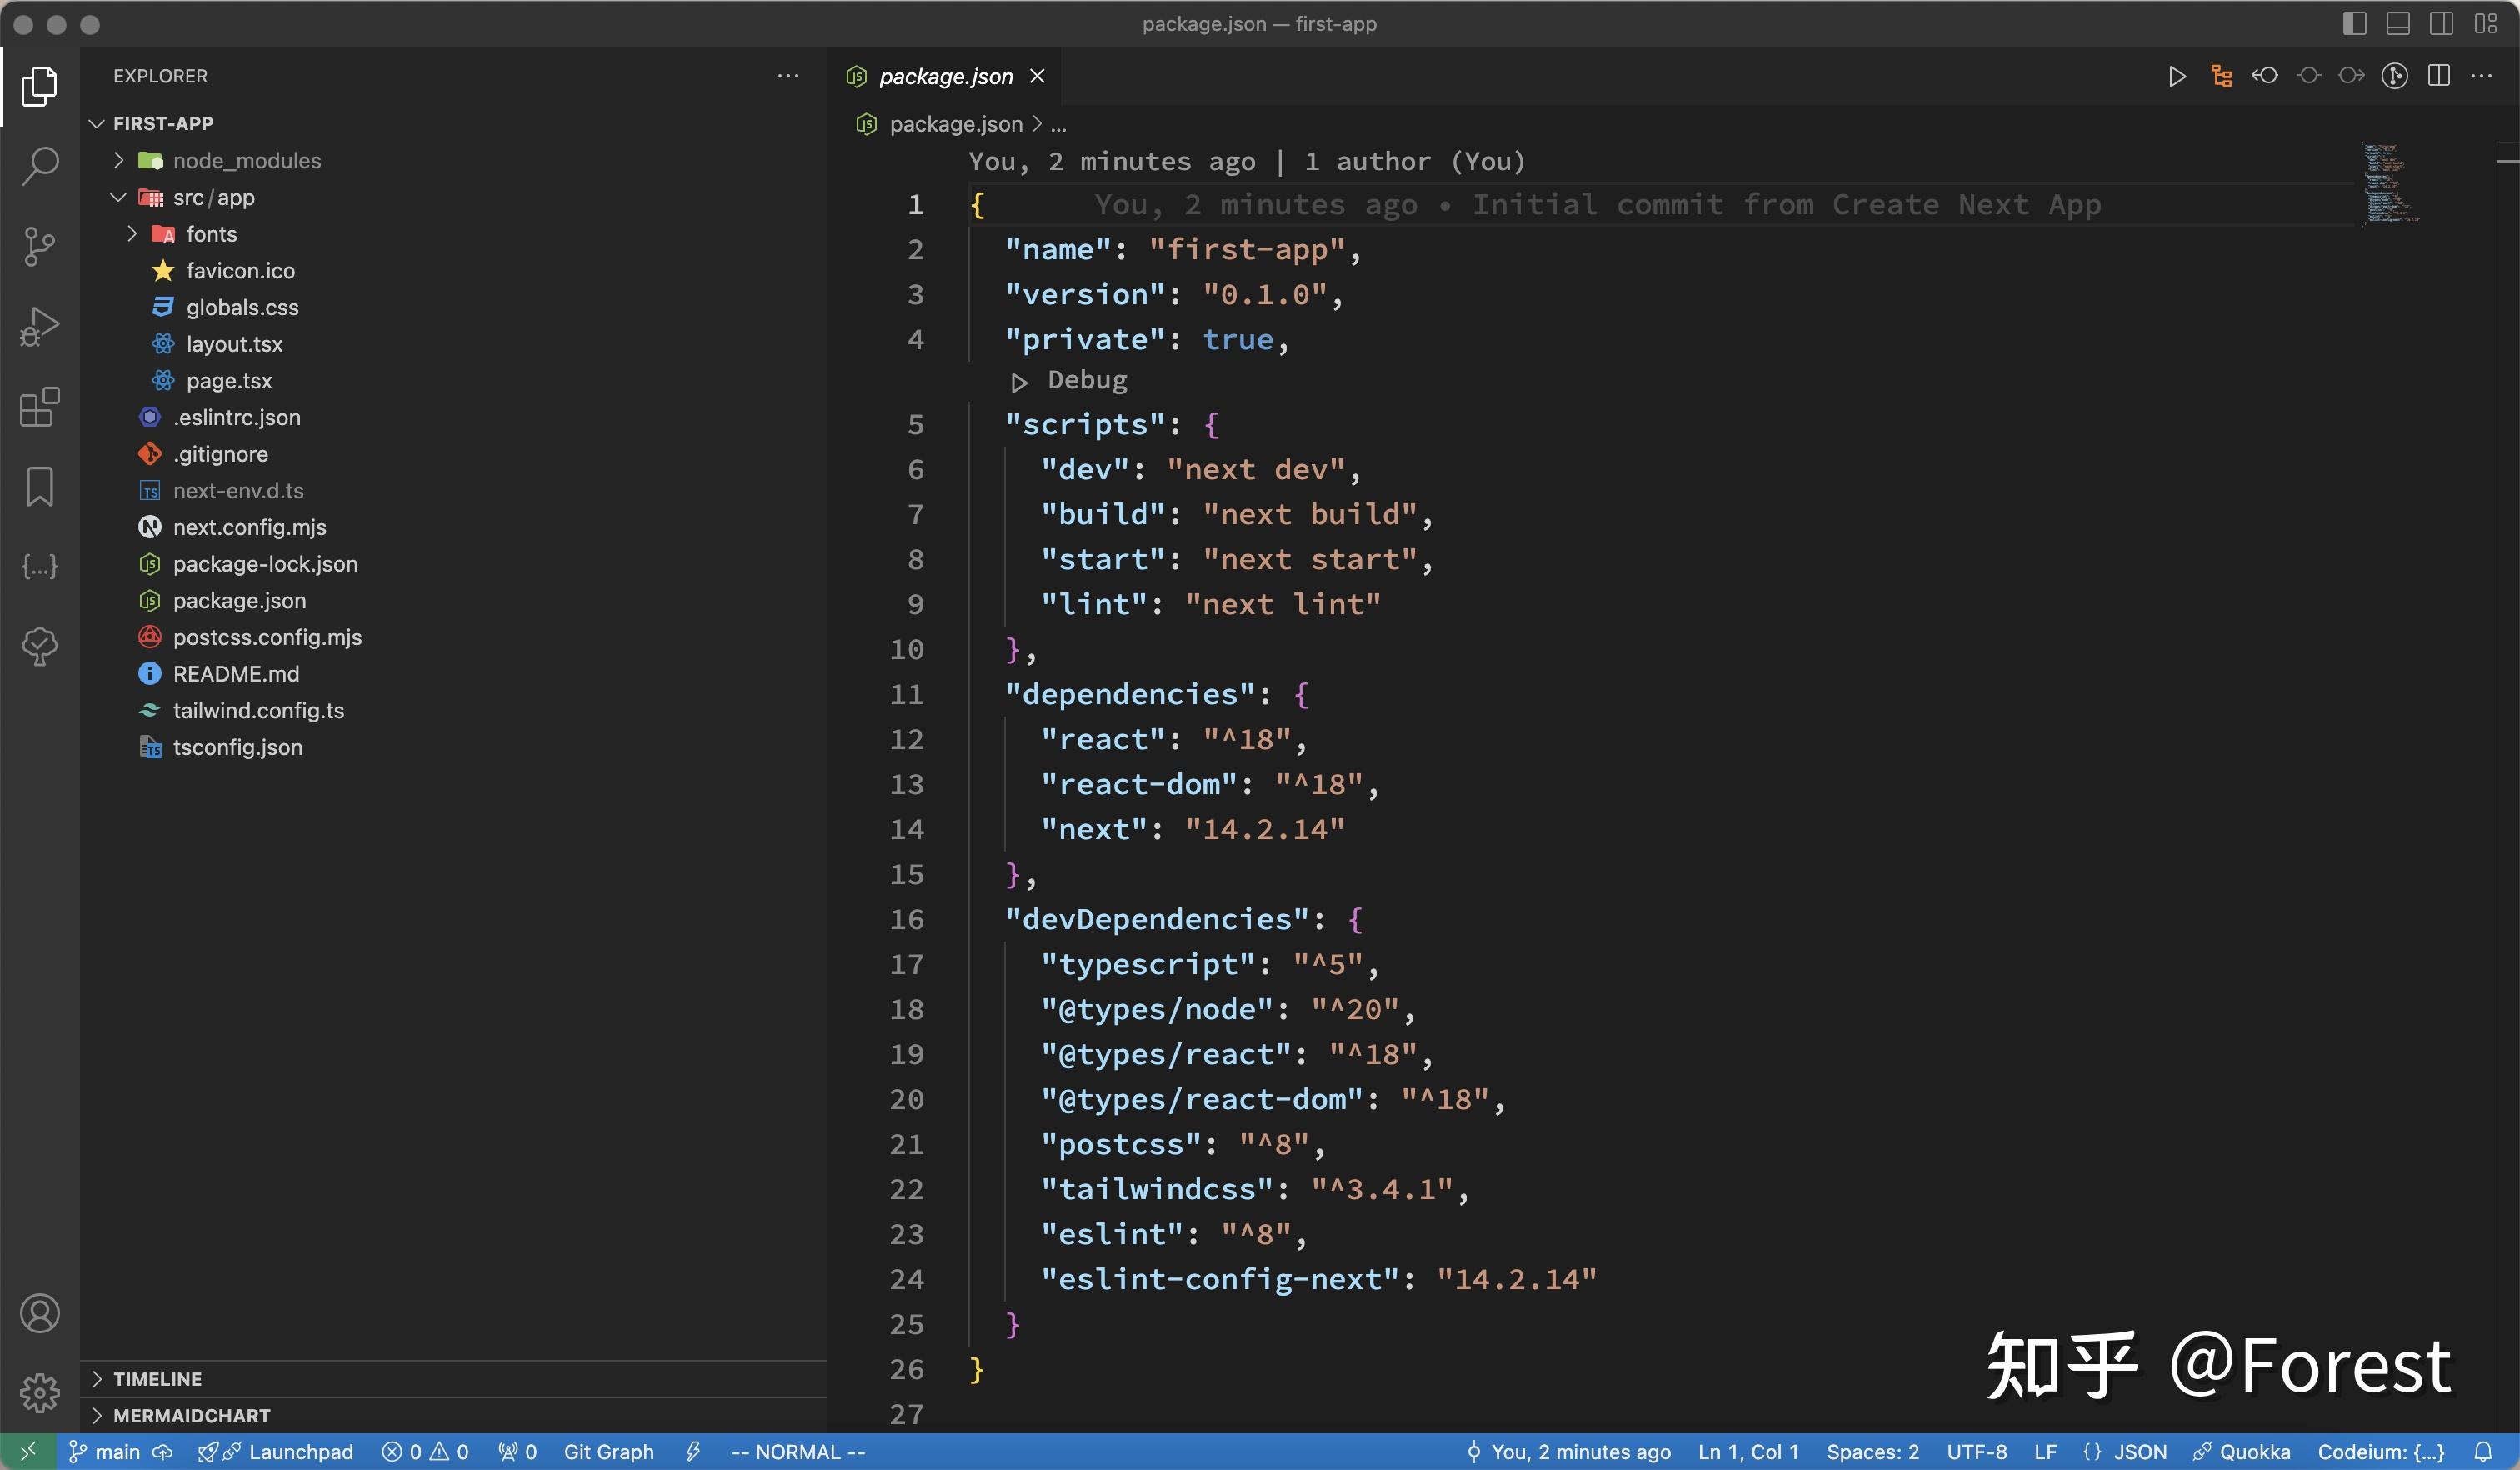This screenshot has height=1470, width=2520.
Task: Toggle primary side bar layout icon
Action: click(2355, 24)
